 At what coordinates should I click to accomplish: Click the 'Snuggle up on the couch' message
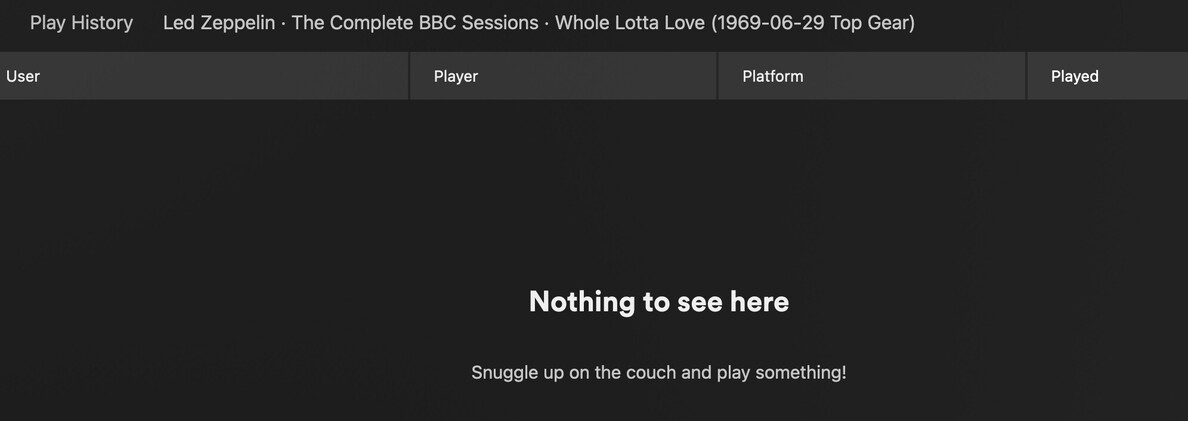[x=659, y=373]
